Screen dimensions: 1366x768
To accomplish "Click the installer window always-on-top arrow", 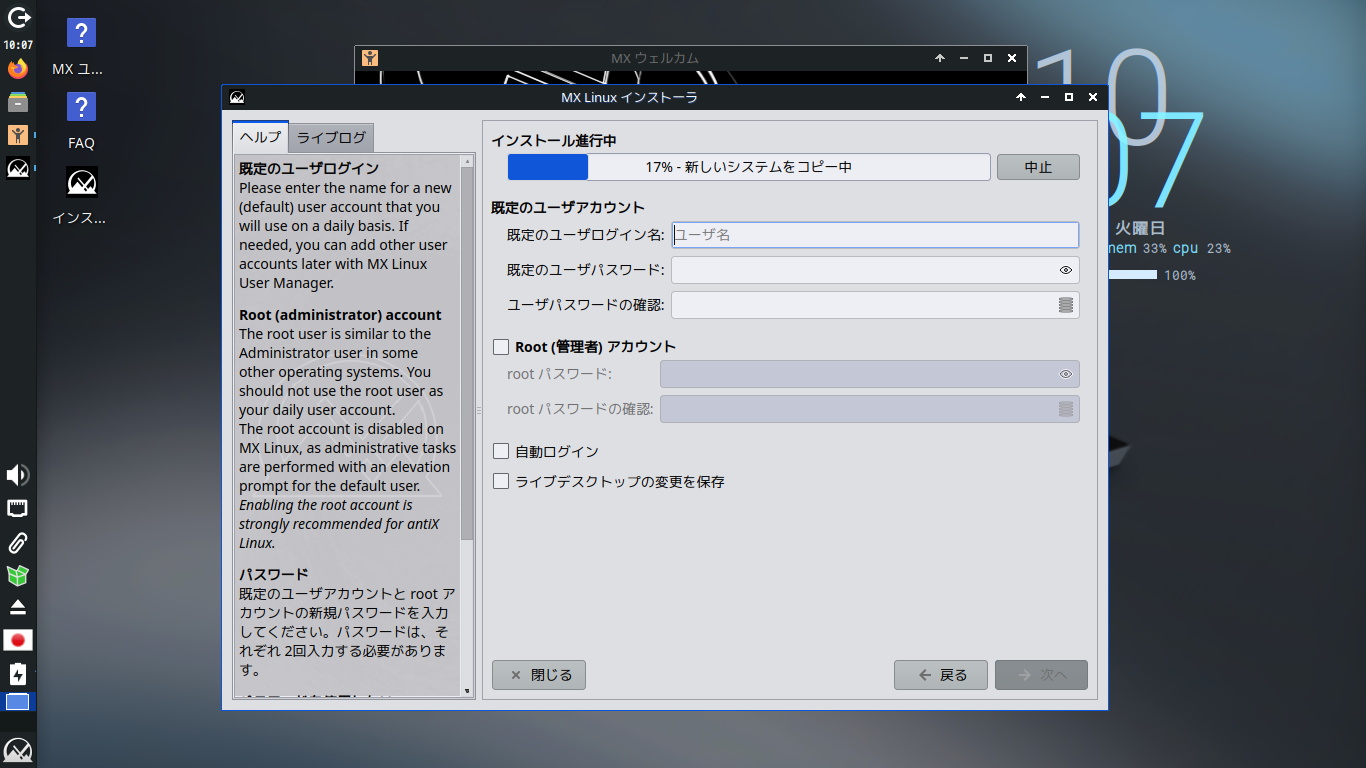I will pos(1021,97).
